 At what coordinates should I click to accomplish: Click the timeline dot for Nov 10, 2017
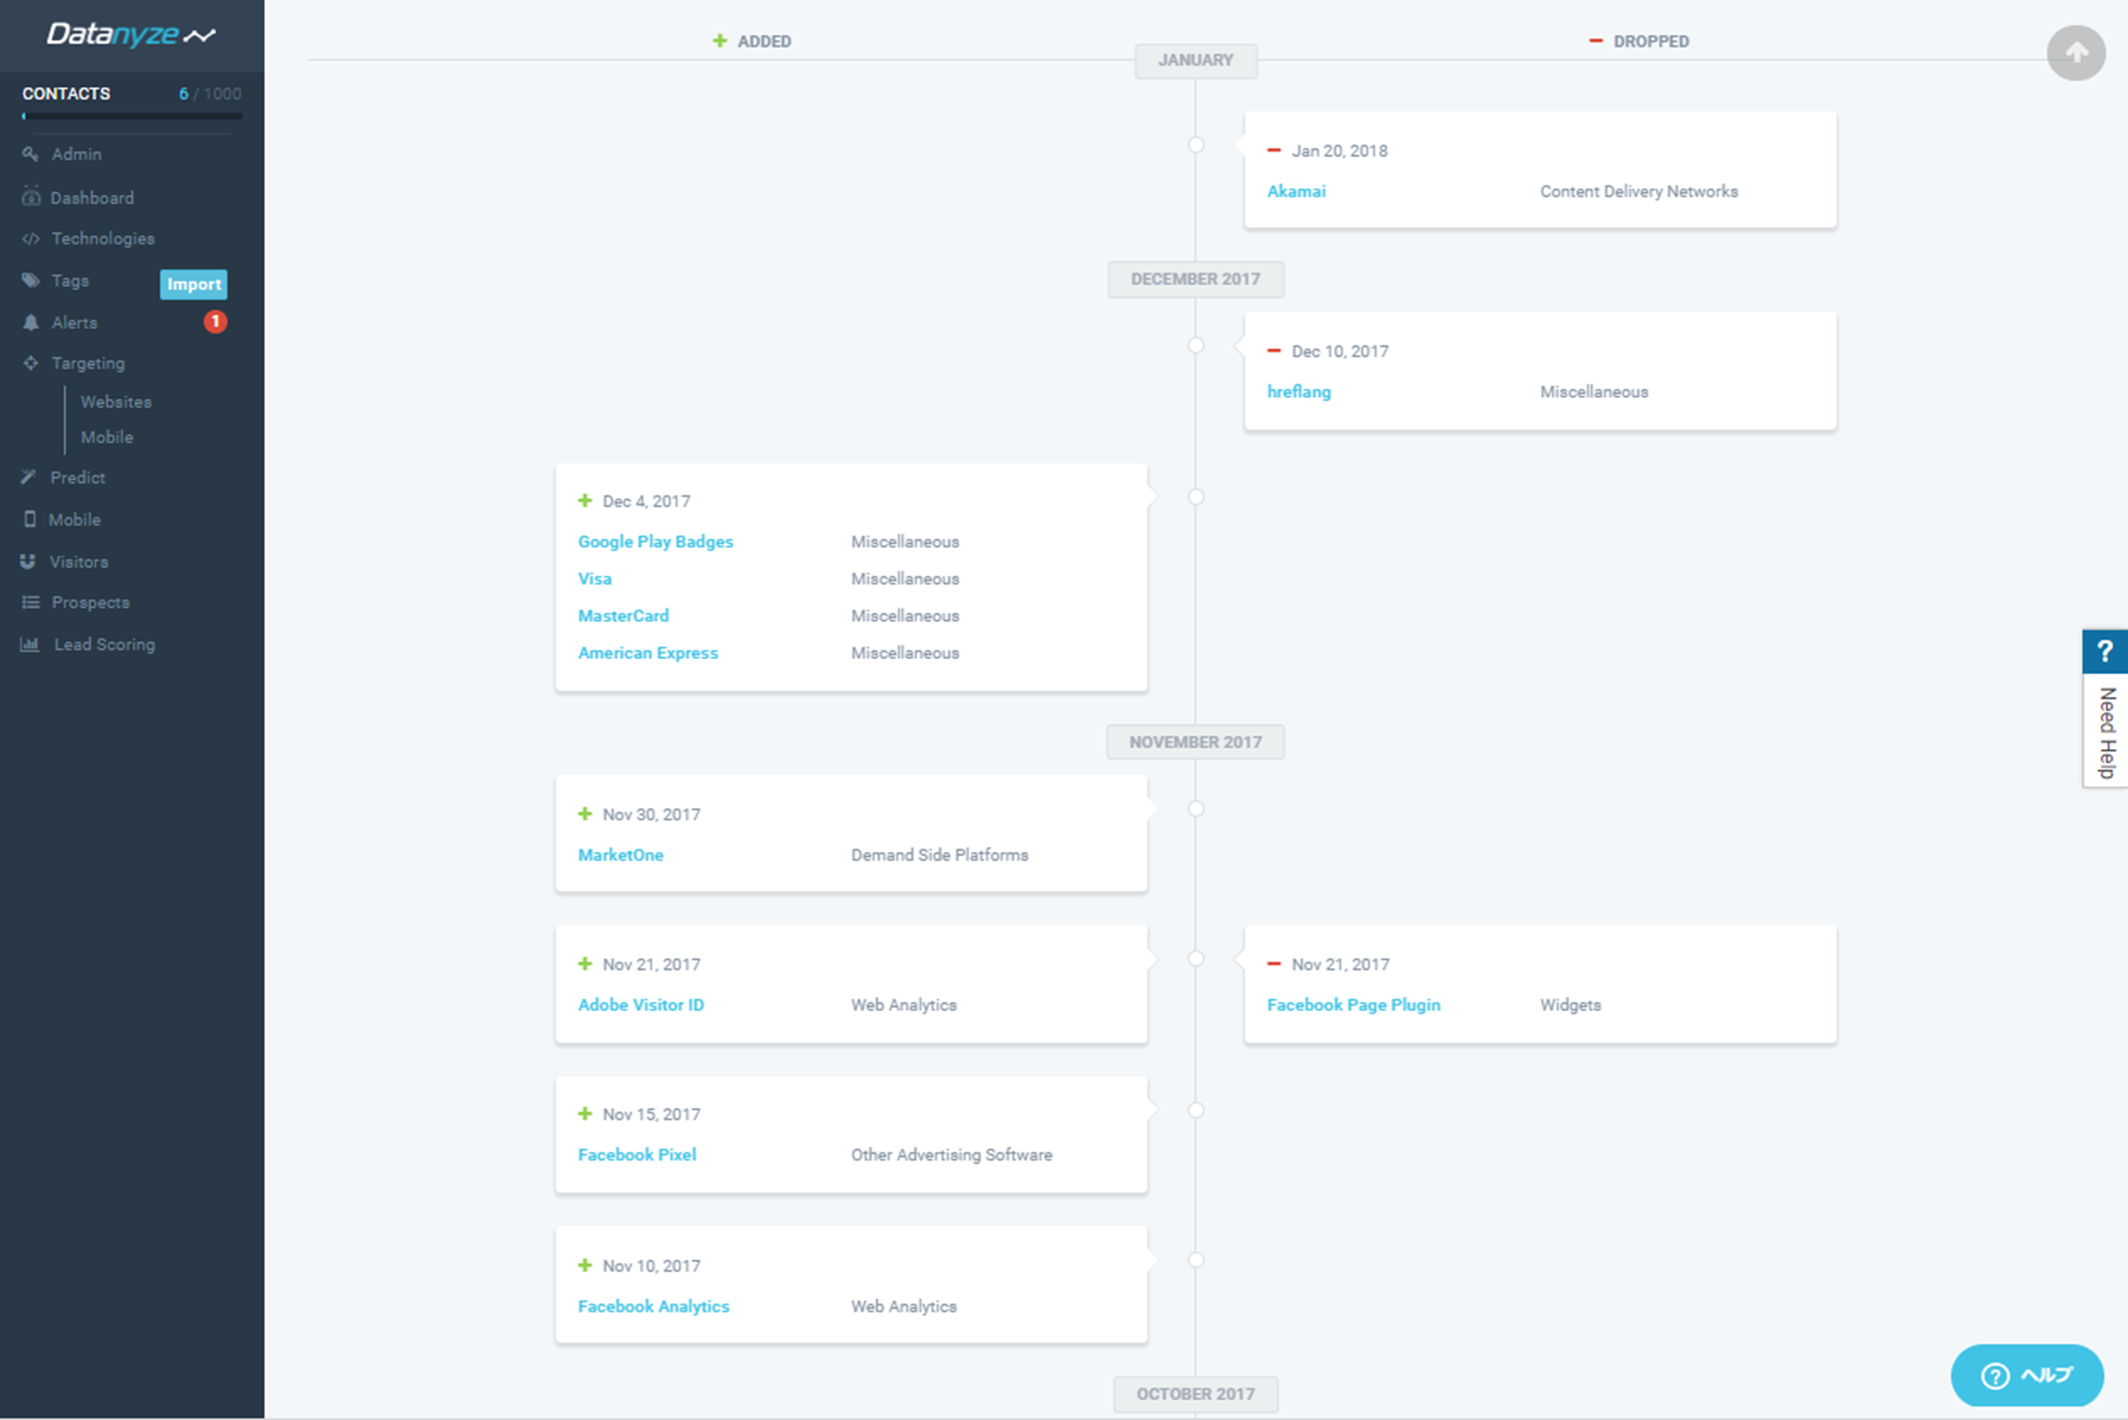click(1196, 1260)
